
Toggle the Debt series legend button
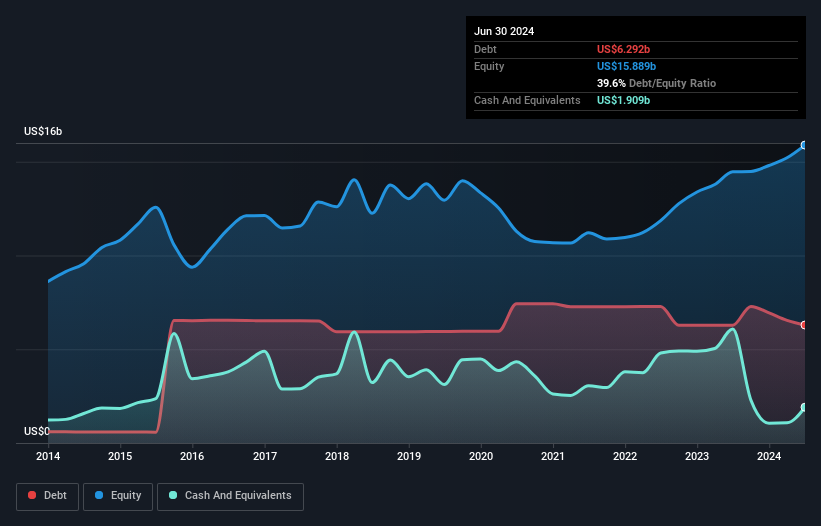click(x=47, y=496)
